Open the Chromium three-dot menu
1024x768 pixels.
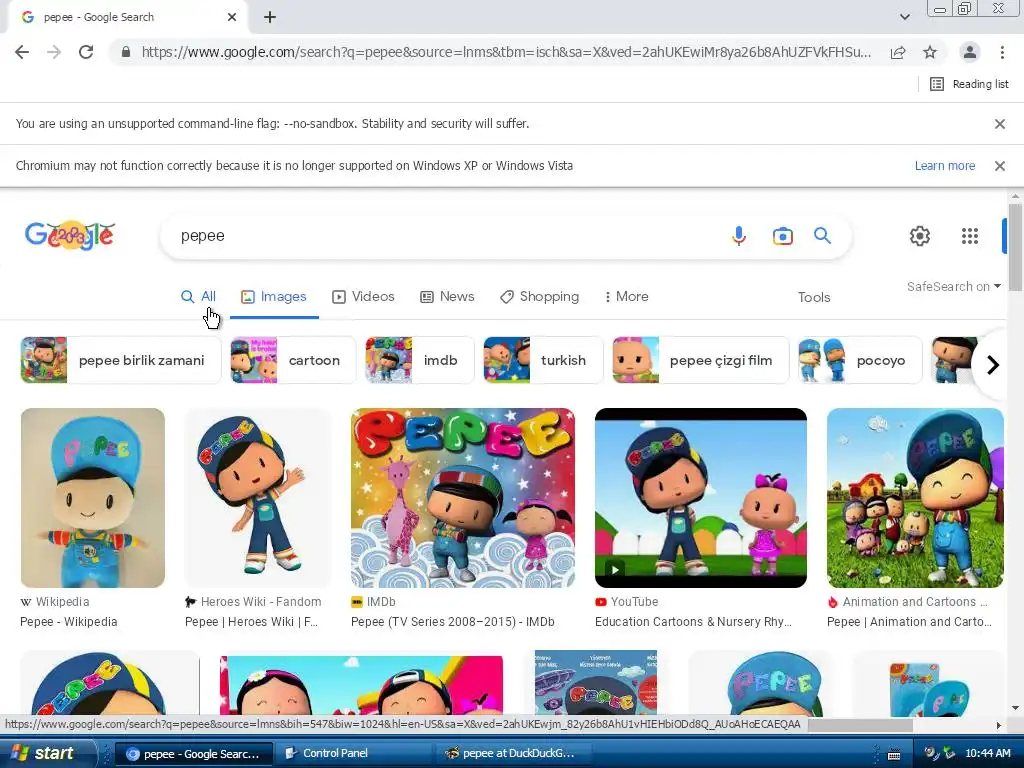click(x=1002, y=52)
